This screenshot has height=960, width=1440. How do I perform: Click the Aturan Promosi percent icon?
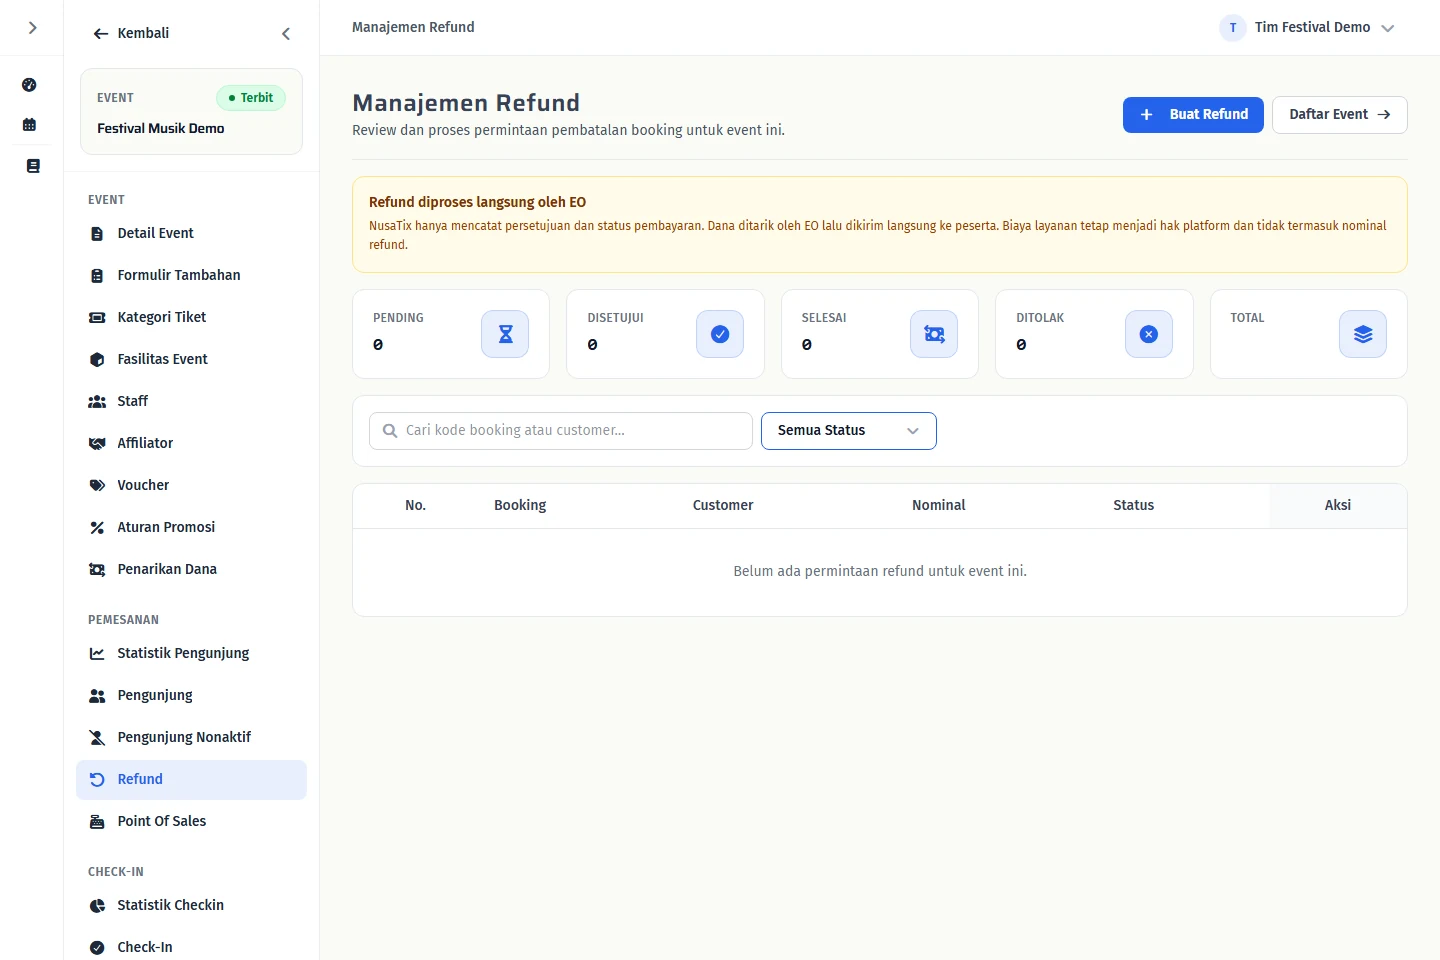tap(97, 528)
